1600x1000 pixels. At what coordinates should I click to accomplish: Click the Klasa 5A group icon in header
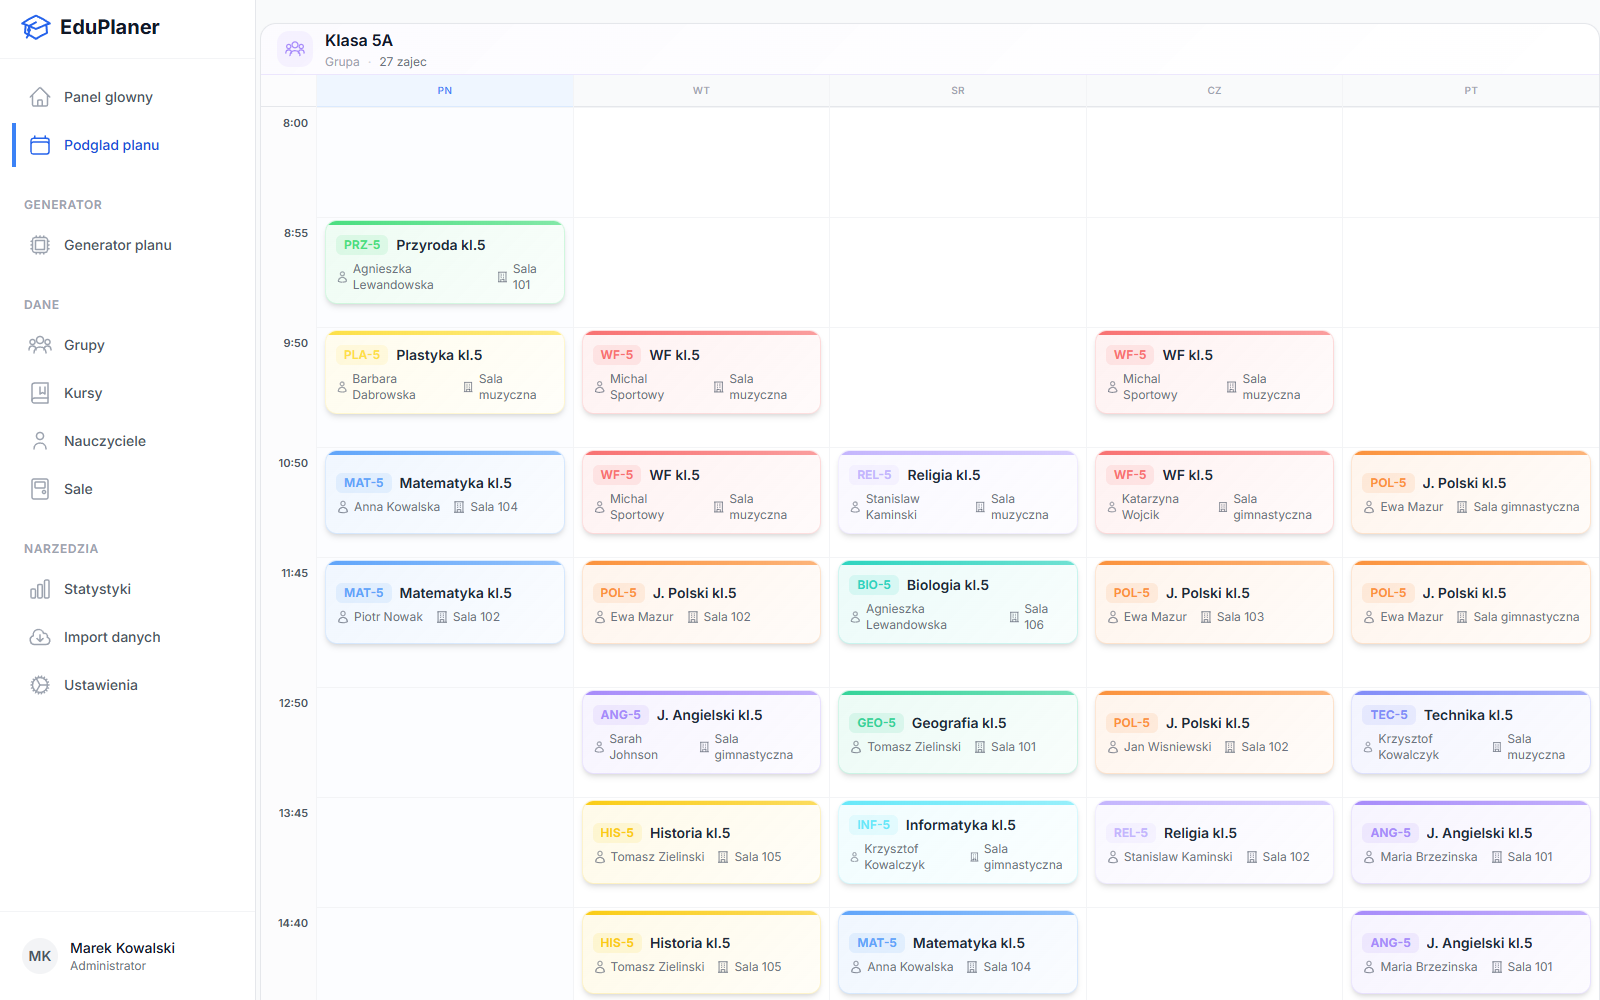[x=295, y=49]
